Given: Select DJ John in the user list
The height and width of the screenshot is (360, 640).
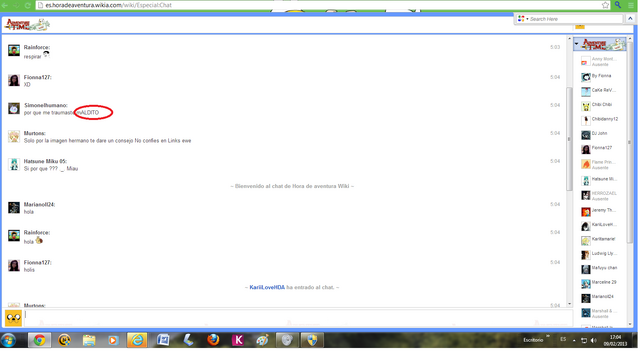Looking at the screenshot, I should [x=600, y=134].
